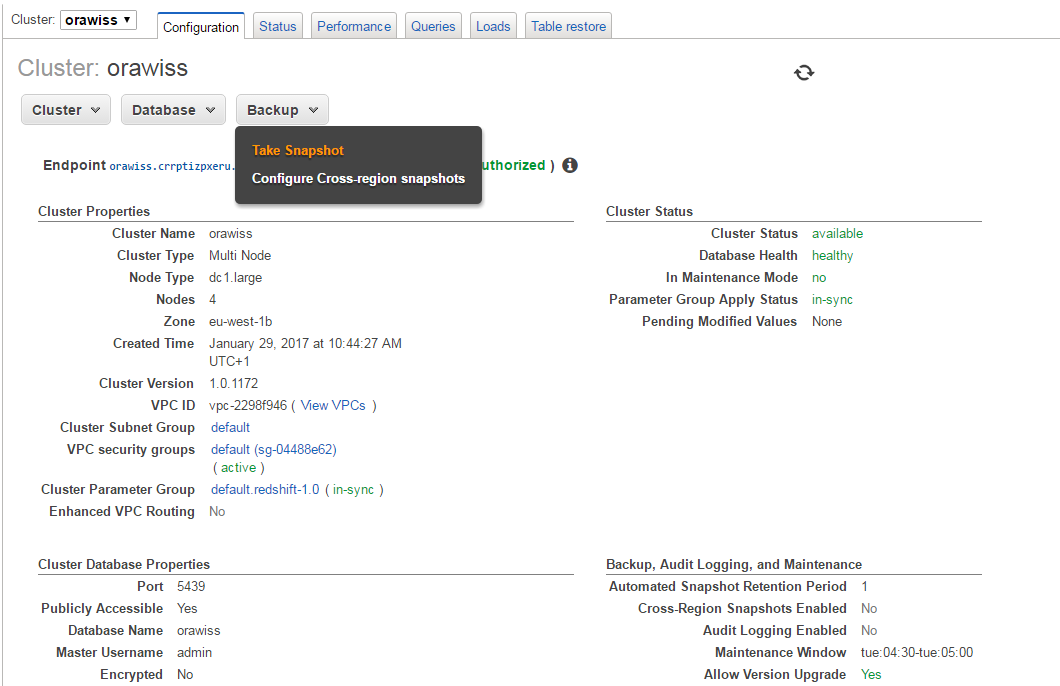
Task: Click the Cluster Version value 1.0.1172
Action: (x=233, y=383)
